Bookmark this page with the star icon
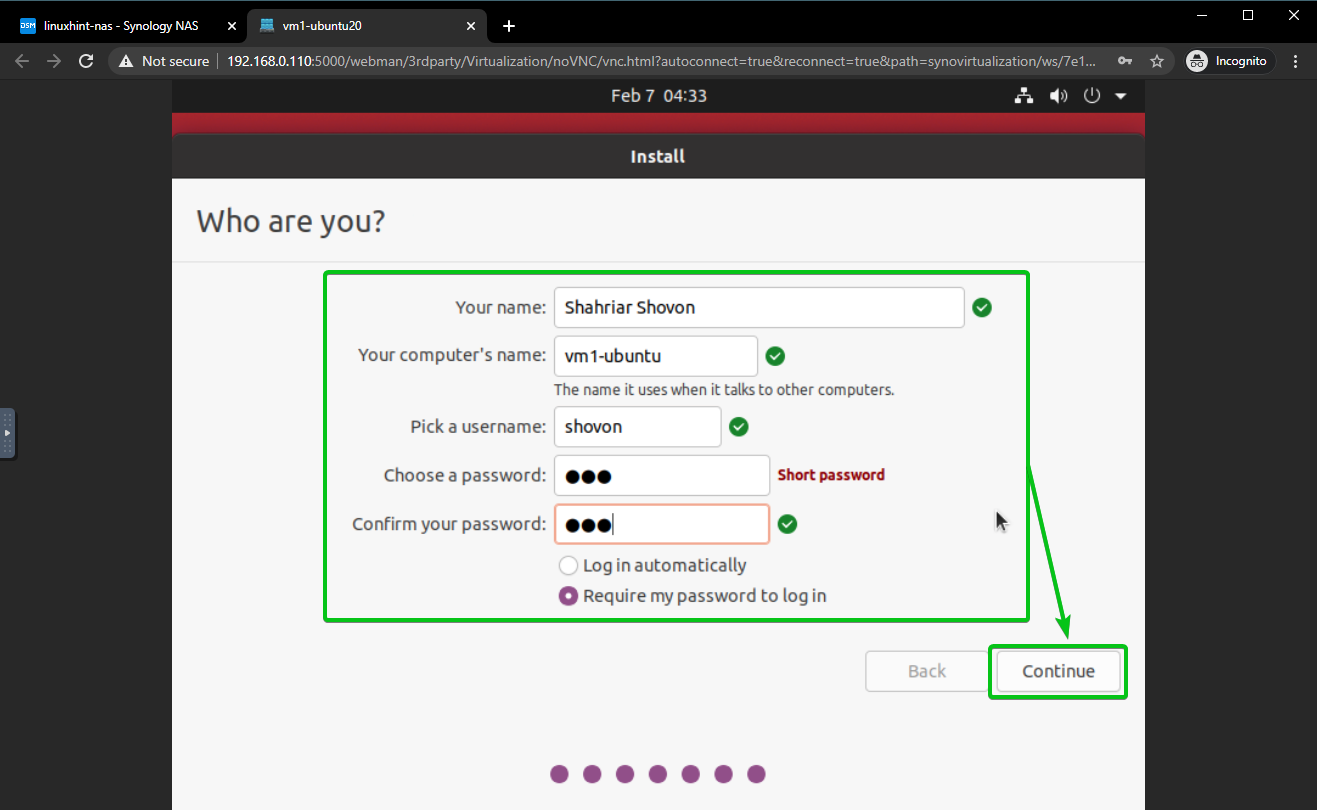 coord(1157,61)
